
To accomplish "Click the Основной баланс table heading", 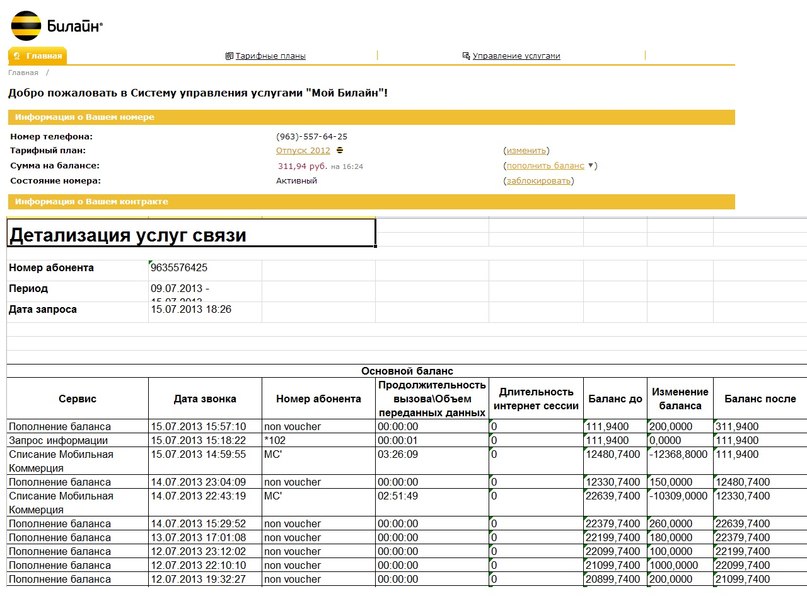I will pyautogui.click(x=407, y=370).
